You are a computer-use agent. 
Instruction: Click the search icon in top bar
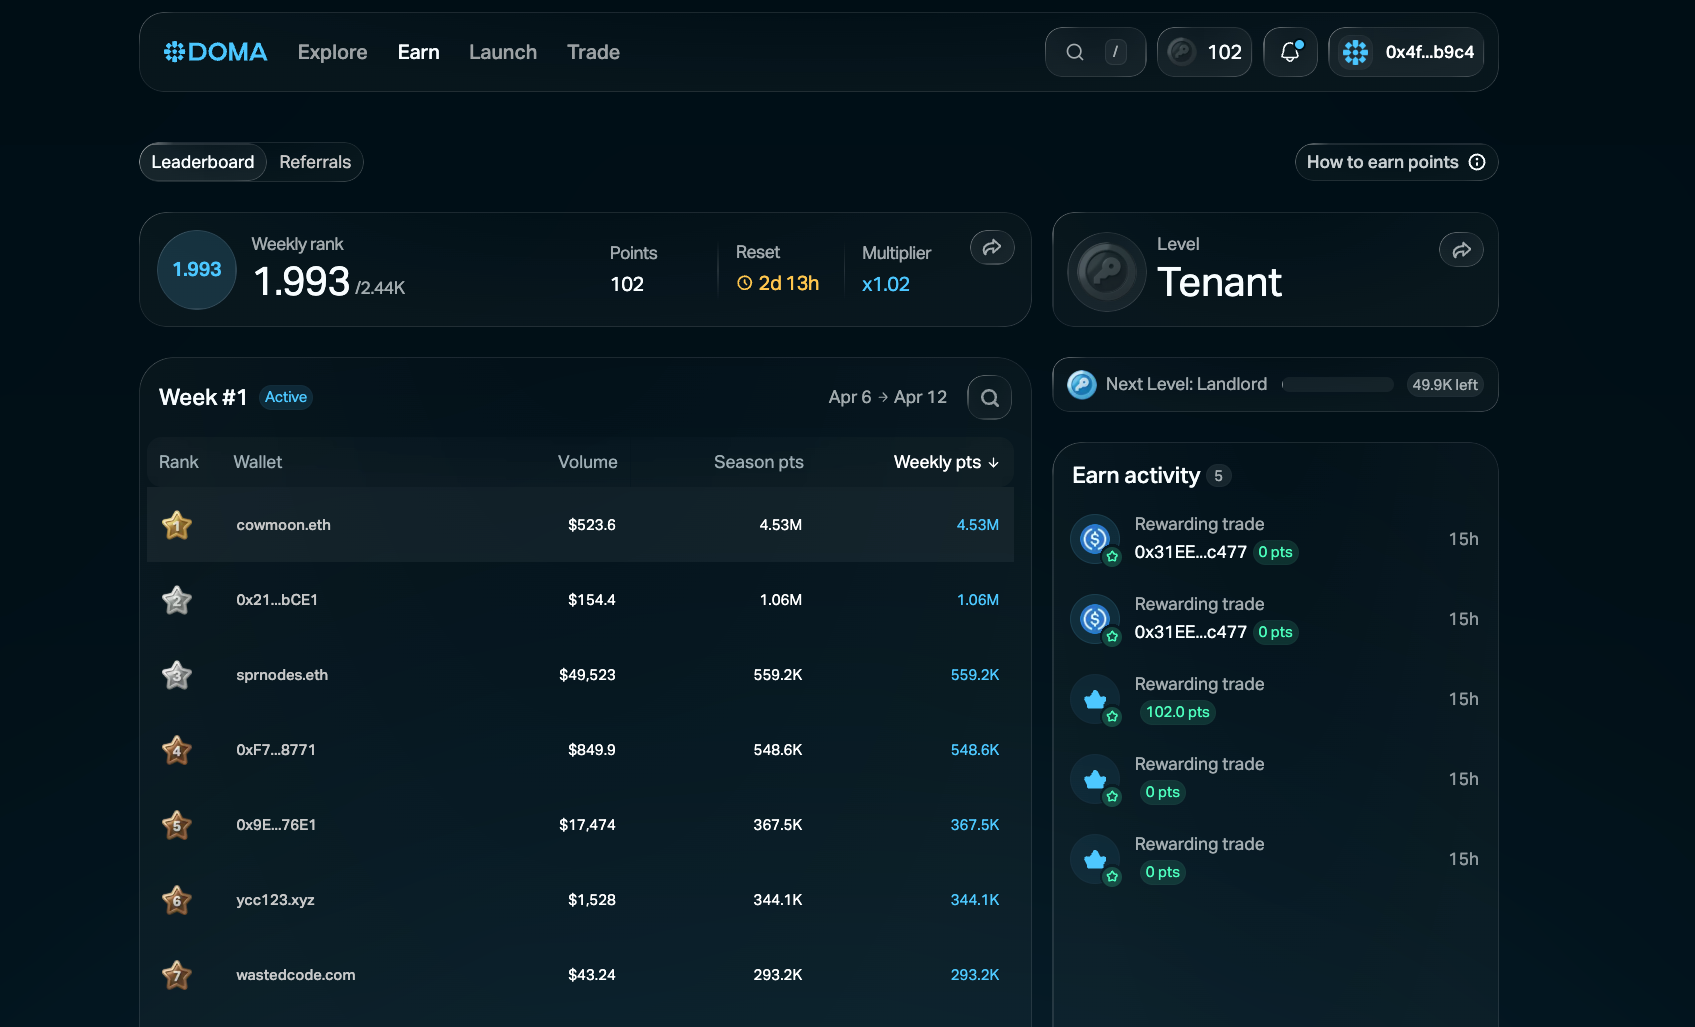click(x=1075, y=52)
